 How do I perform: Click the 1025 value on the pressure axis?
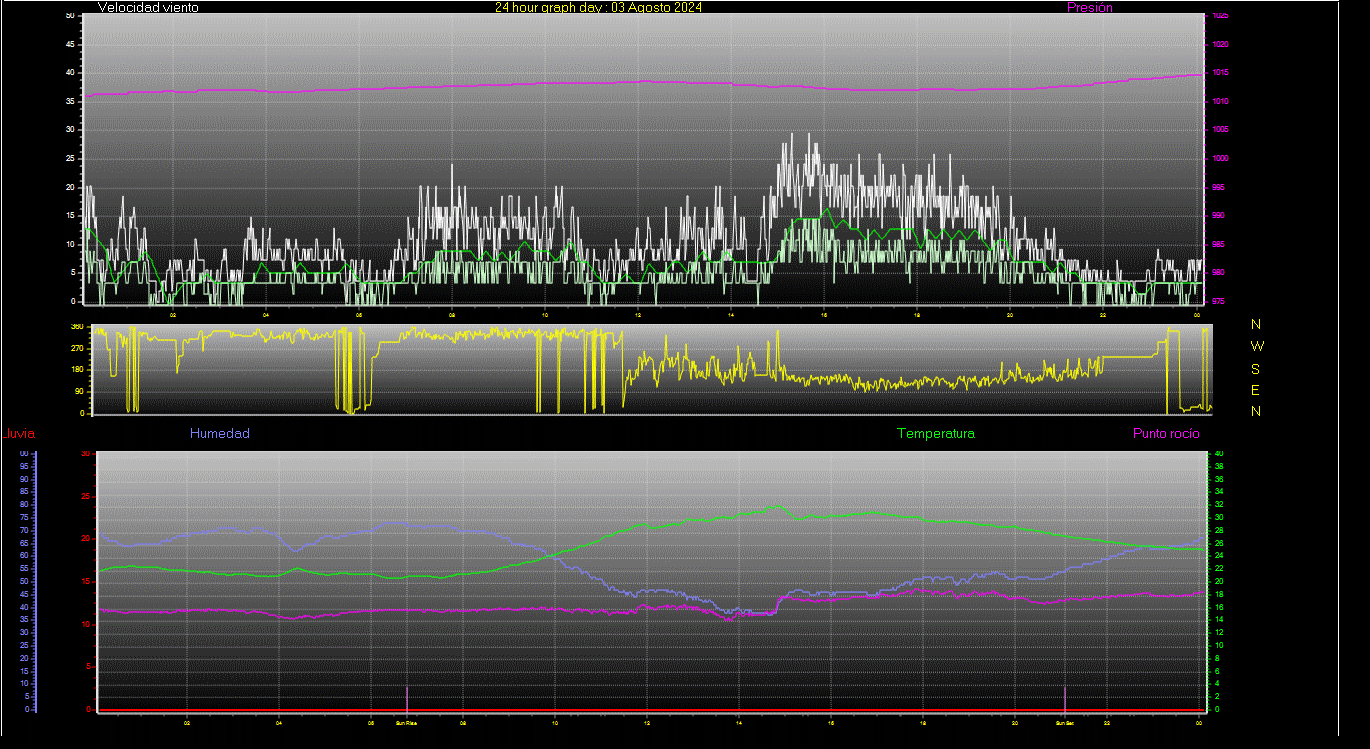click(x=1219, y=16)
